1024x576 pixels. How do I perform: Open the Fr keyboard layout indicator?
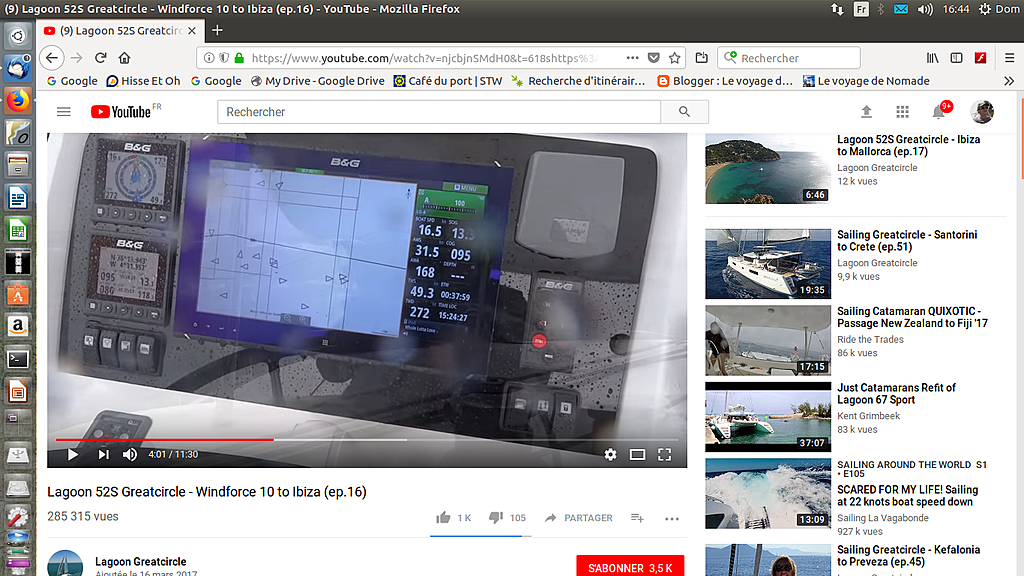(x=861, y=9)
